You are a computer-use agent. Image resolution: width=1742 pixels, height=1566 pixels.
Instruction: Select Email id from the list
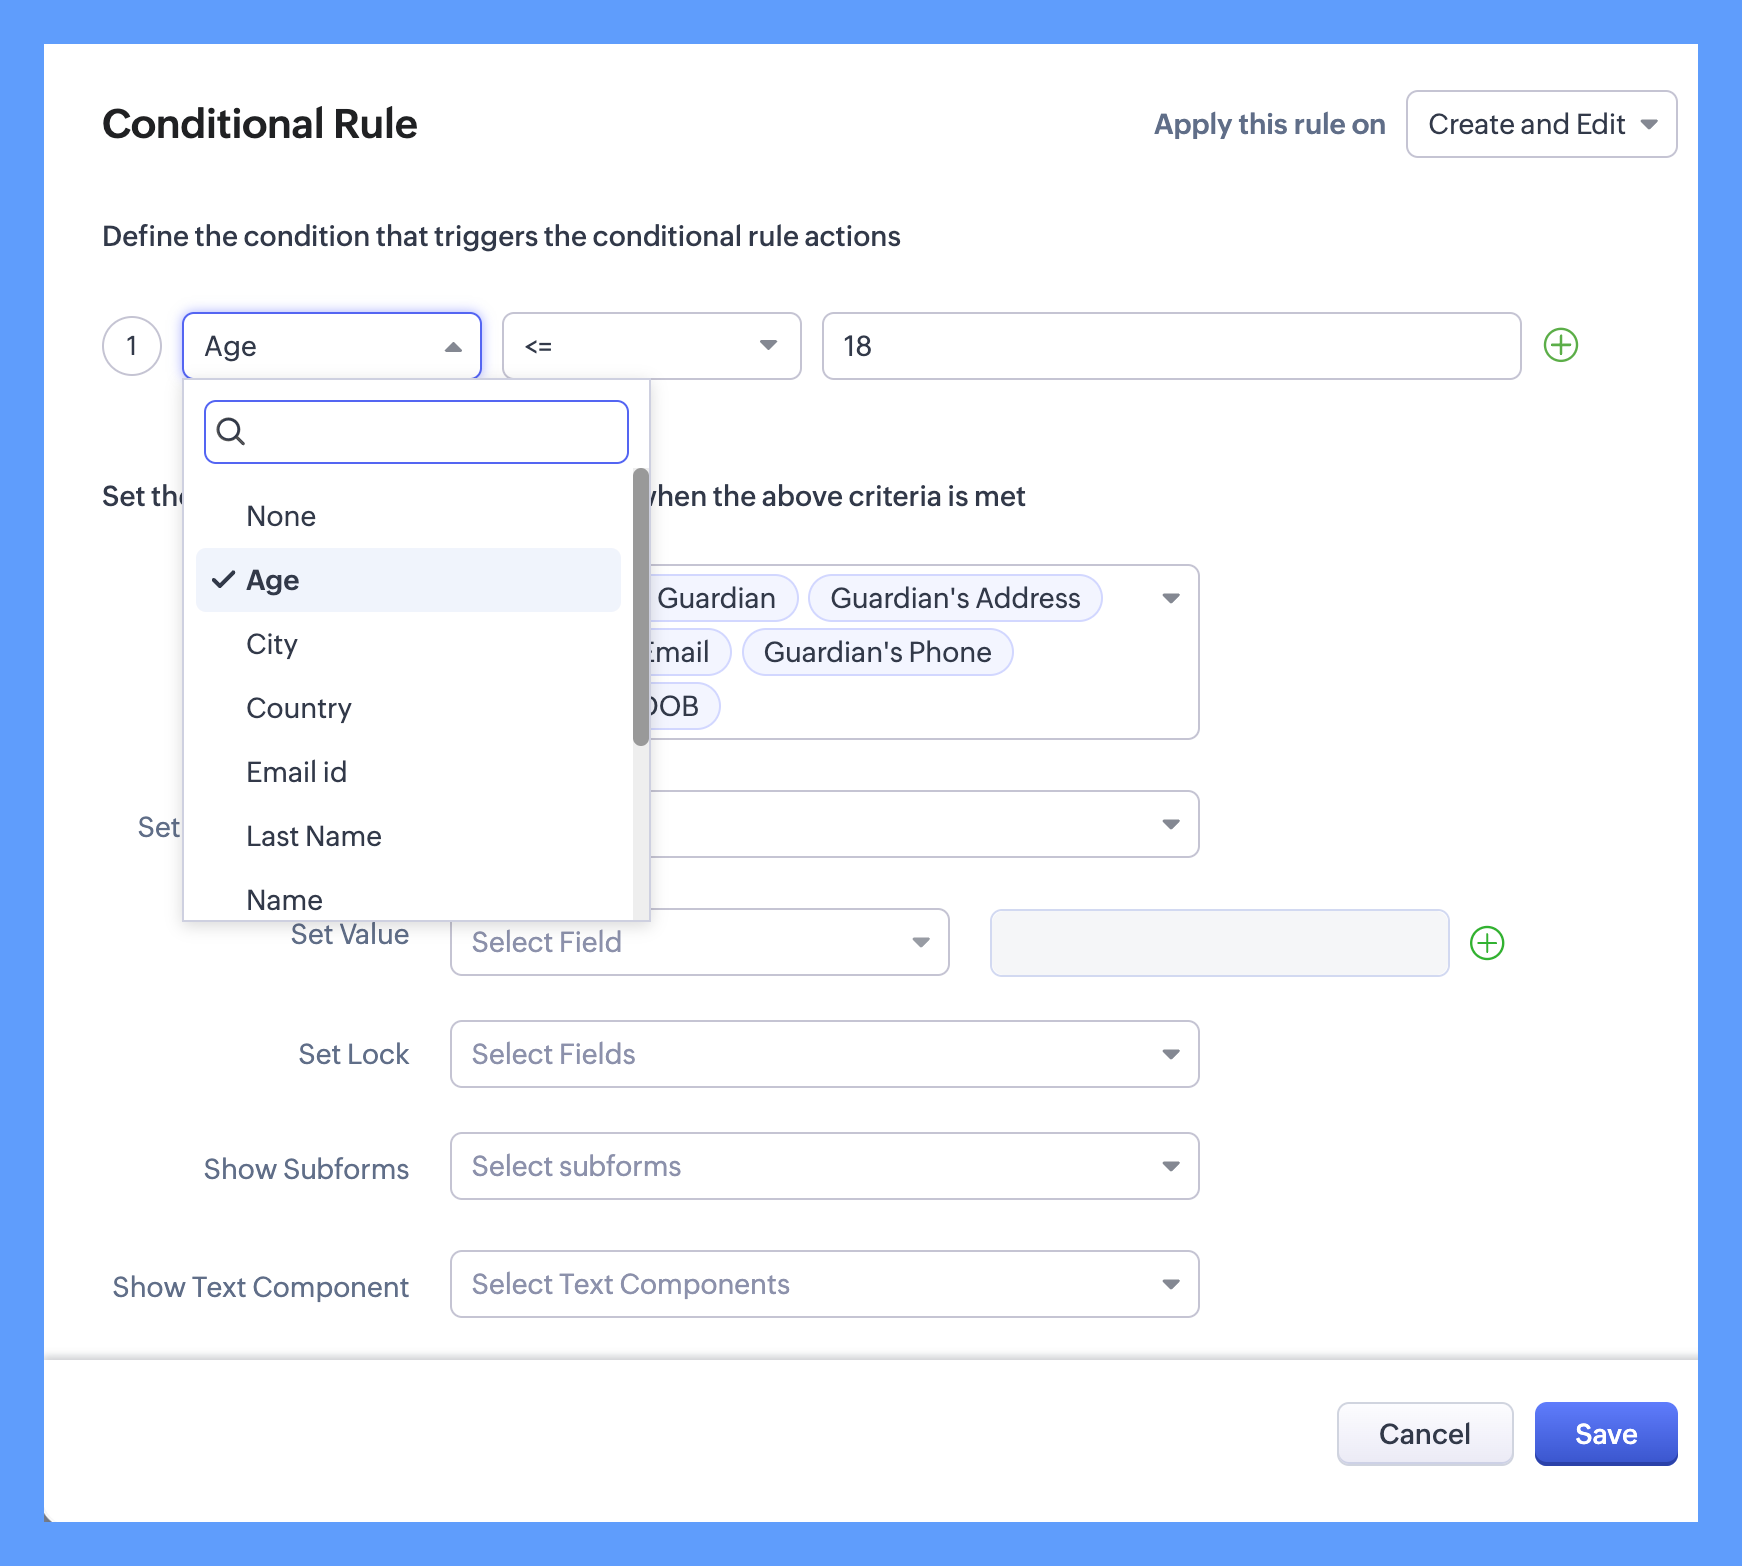click(x=296, y=772)
